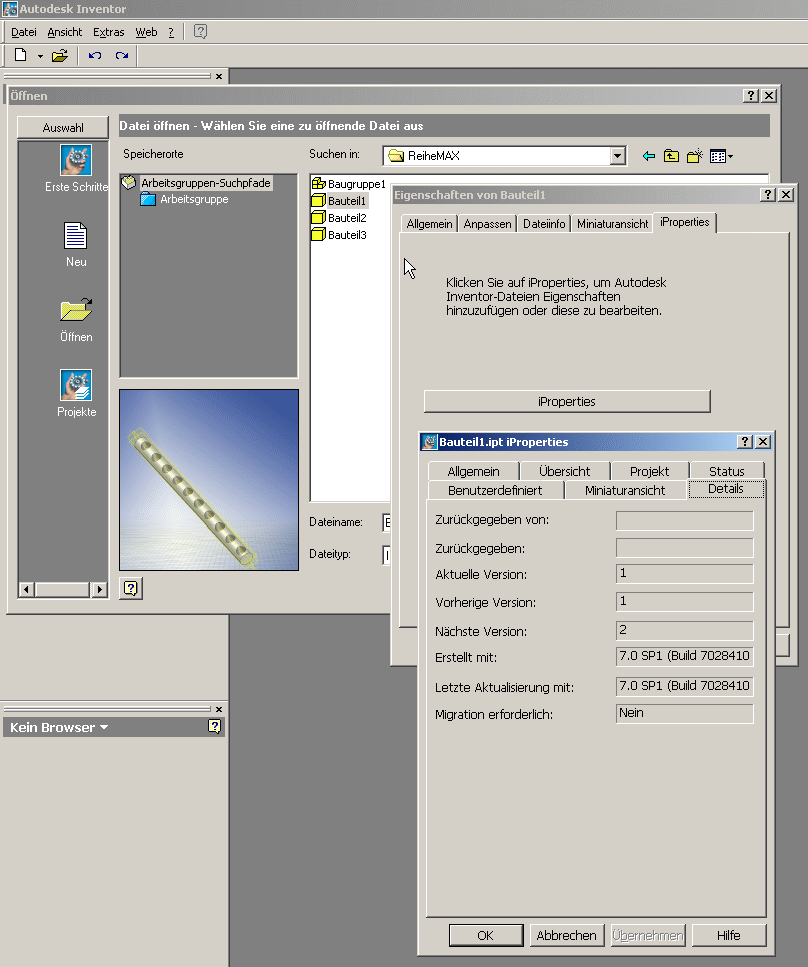Click the part preview thumbnail

coord(209,480)
